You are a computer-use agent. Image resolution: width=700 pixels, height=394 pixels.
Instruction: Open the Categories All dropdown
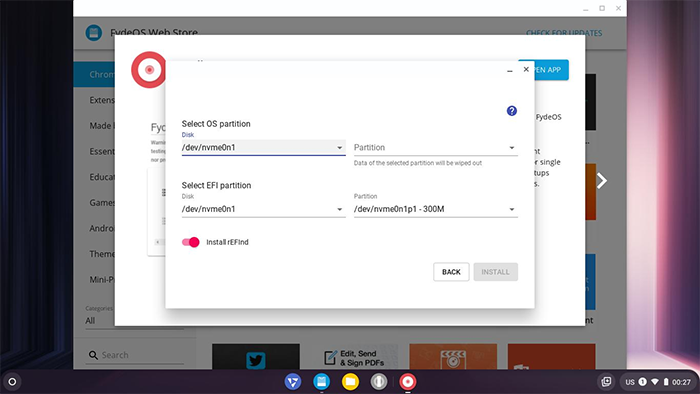tap(134, 320)
